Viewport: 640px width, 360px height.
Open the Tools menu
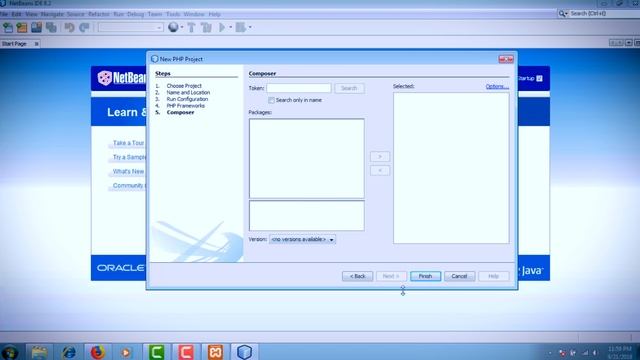pos(173,14)
